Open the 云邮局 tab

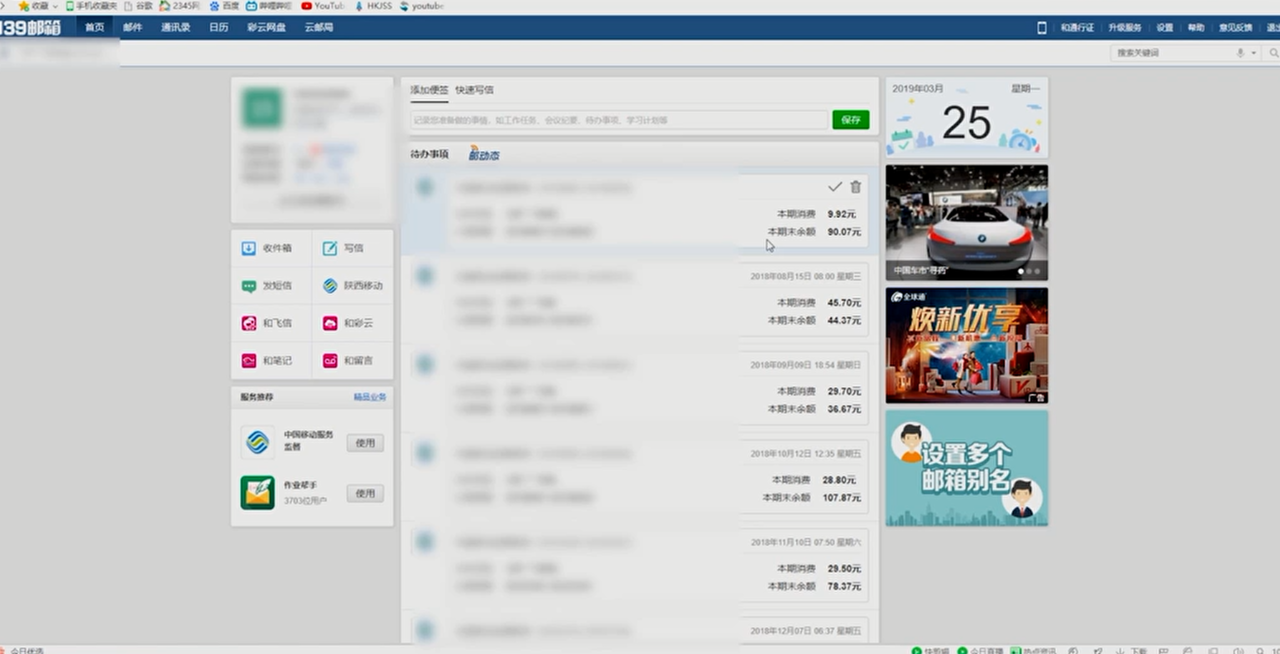coord(319,28)
